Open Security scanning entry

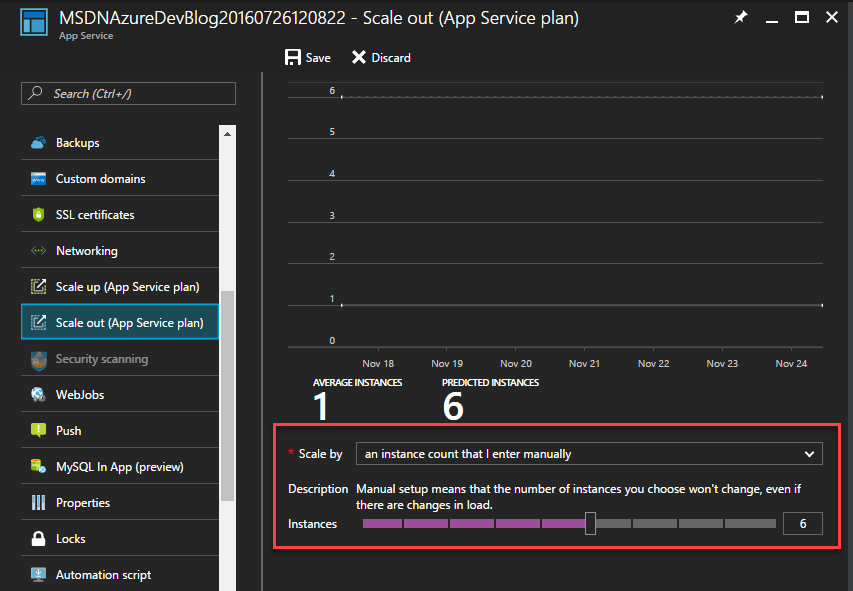pyautogui.click(x=120, y=359)
